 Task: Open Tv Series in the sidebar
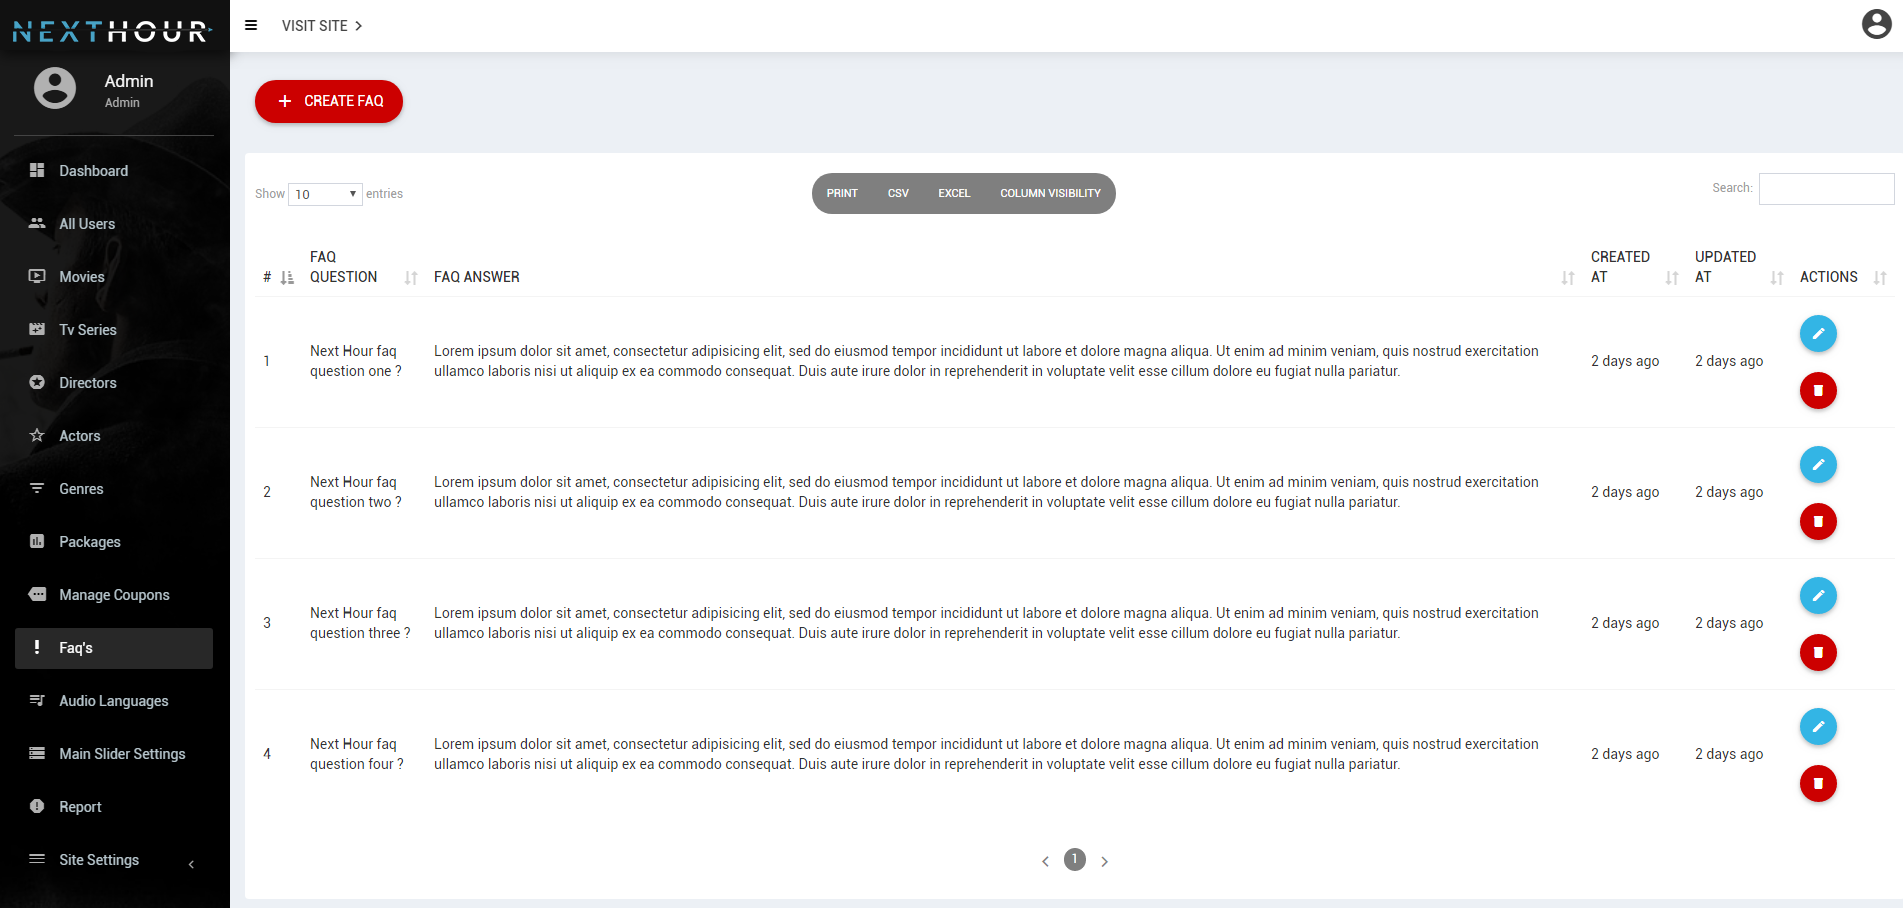click(x=114, y=330)
